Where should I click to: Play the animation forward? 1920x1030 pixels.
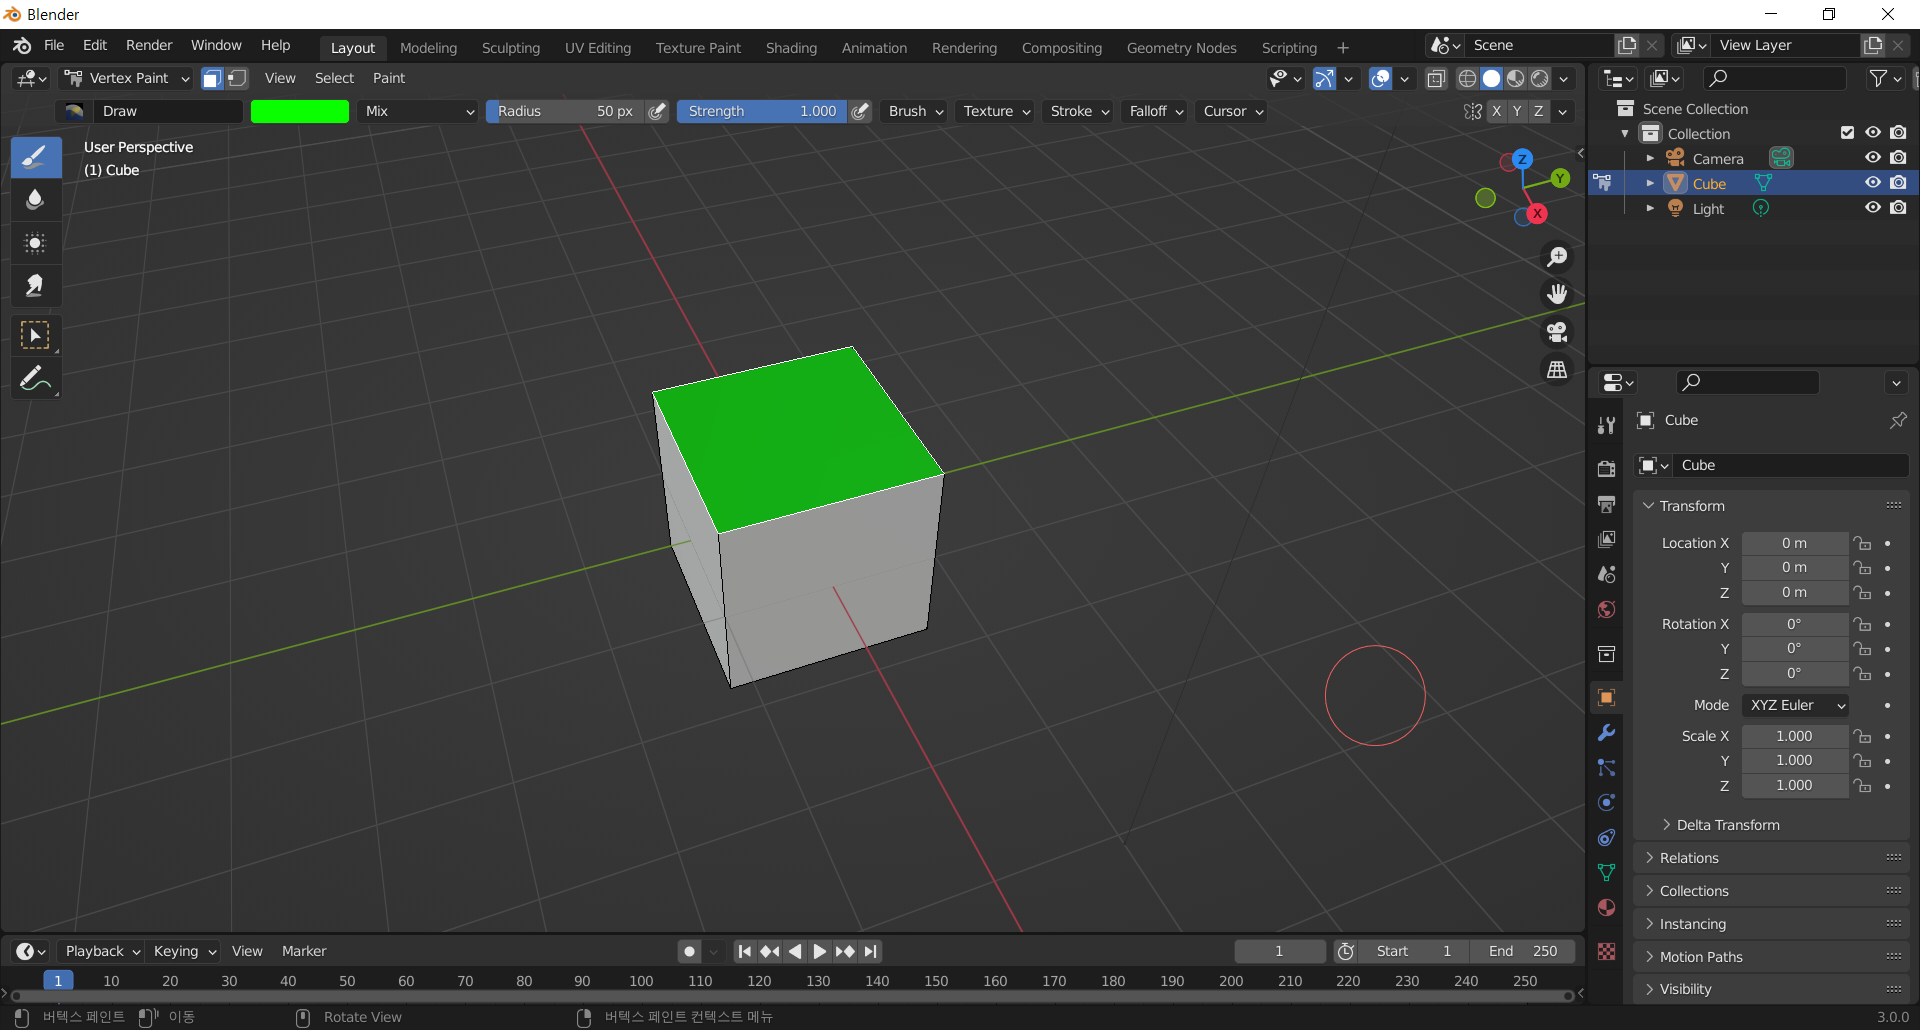click(820, 951)
